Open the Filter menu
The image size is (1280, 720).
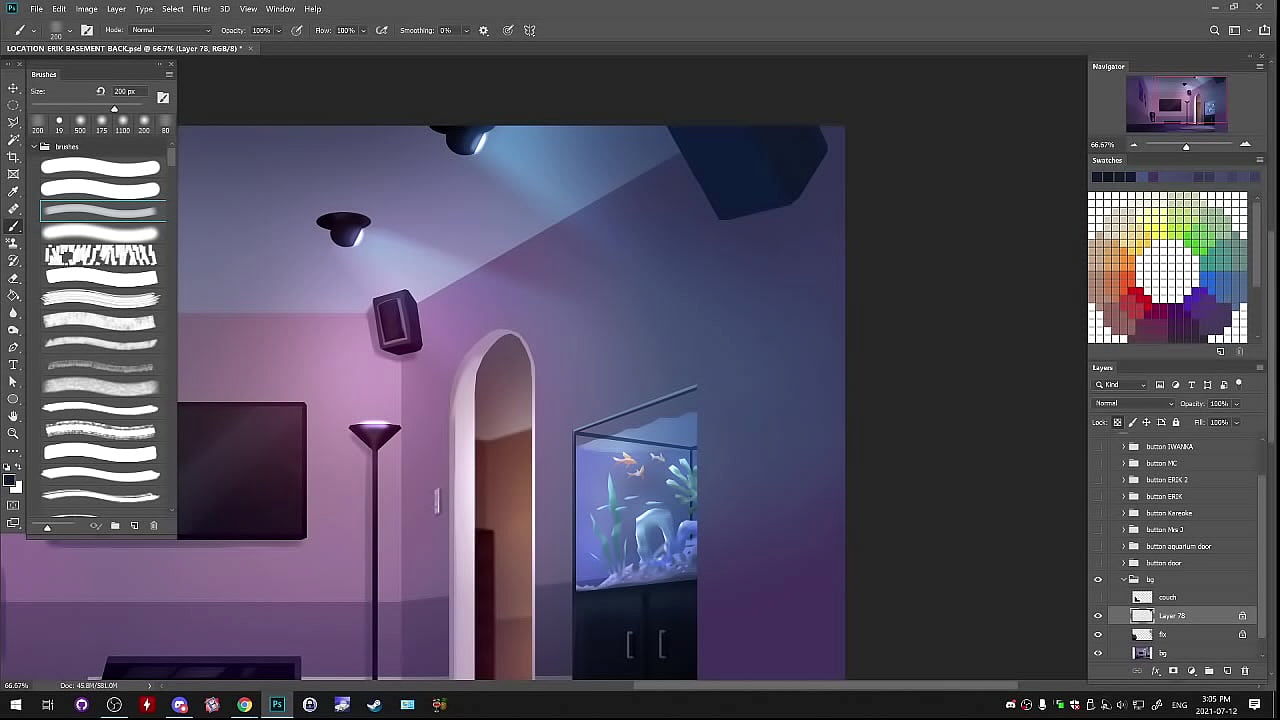(201, 9)
